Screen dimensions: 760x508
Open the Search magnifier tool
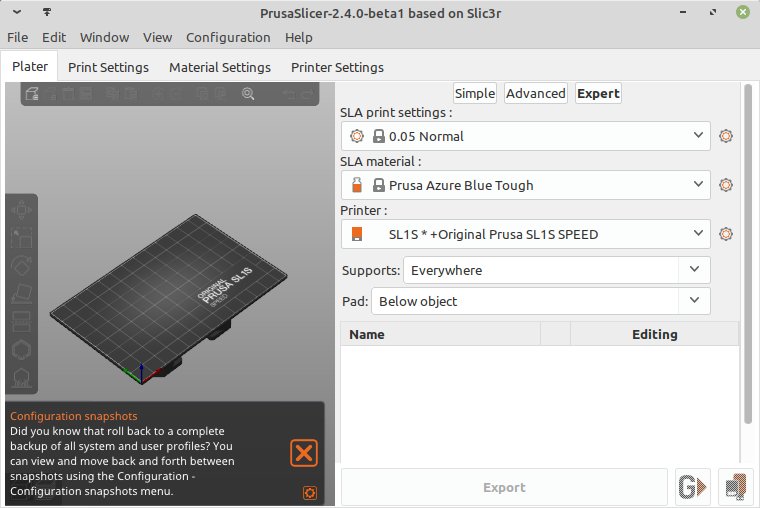point(248,94)
